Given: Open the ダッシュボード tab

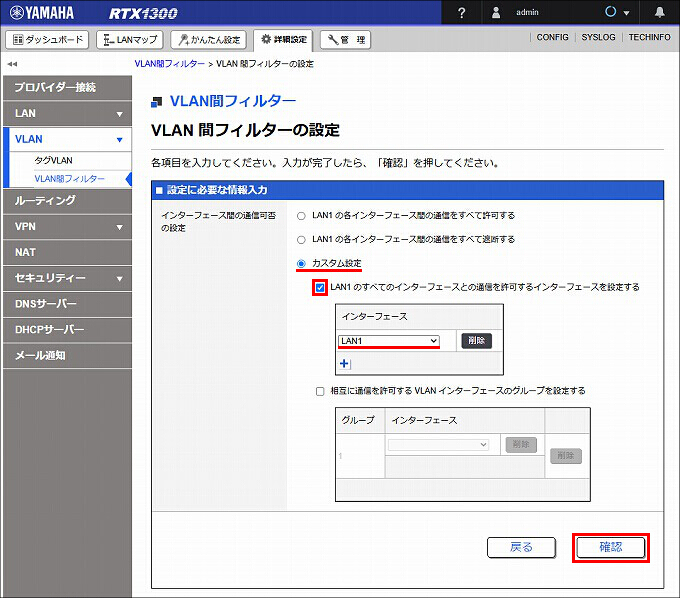Looking at the screenshot, I should click(47, 39).
